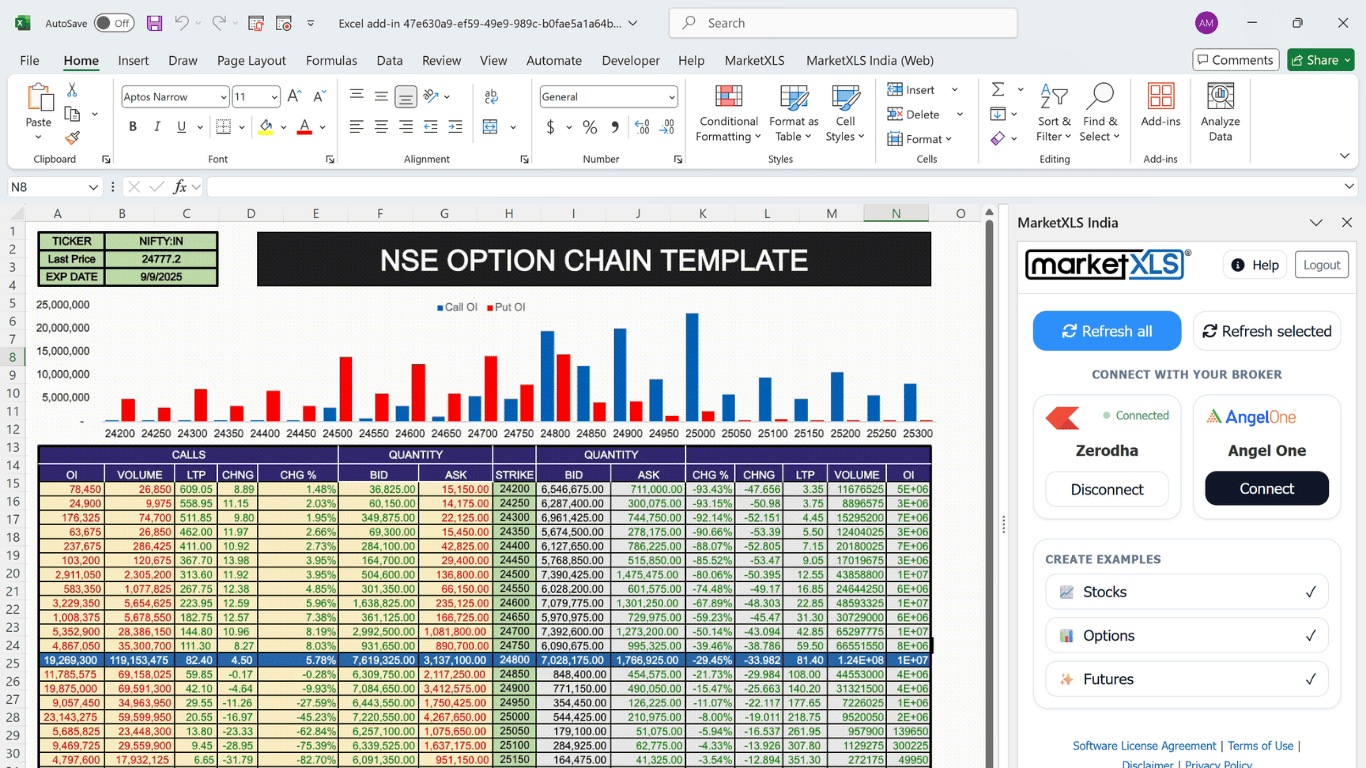Open Format as Table gallery

tap(794, 113)
